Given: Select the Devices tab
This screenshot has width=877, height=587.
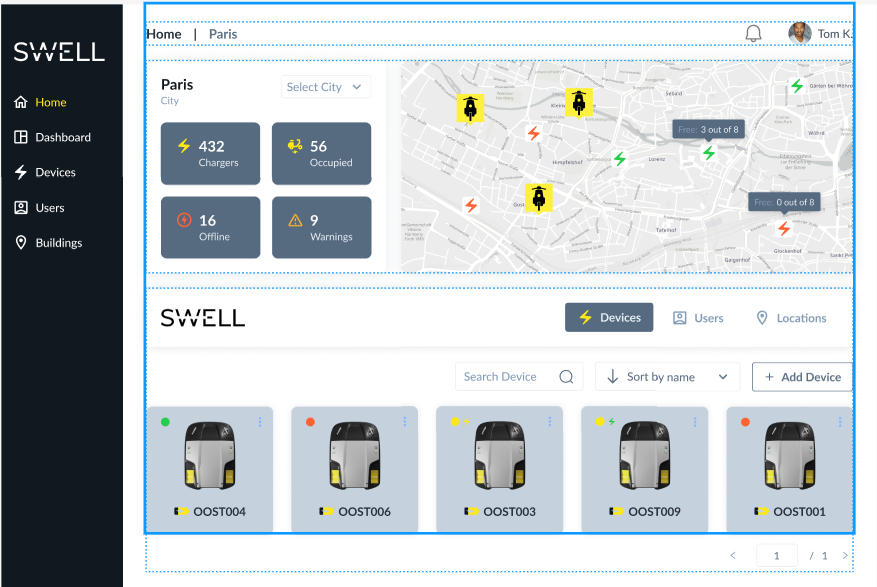Looking at the screenshot, I should [x=609, y=318].
